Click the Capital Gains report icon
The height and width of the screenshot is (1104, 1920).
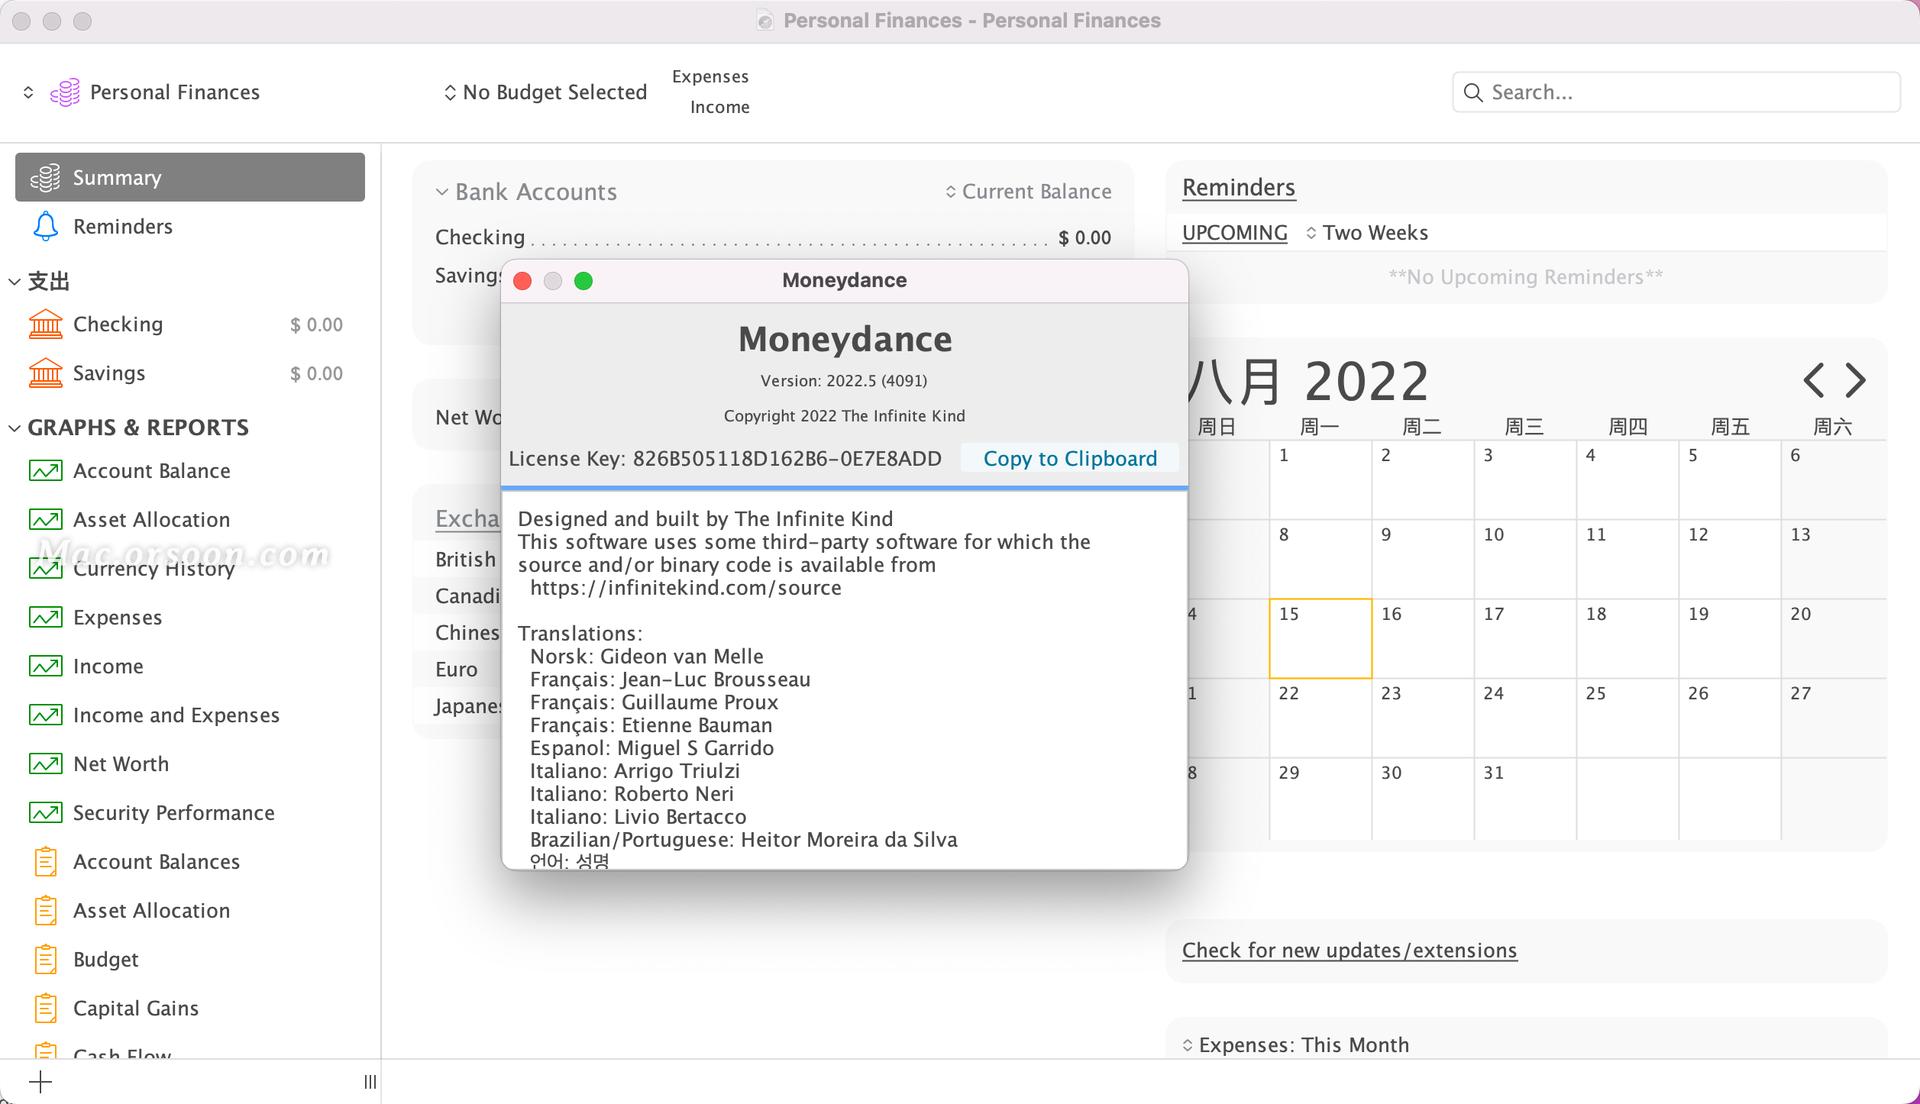coord(44,1008)
